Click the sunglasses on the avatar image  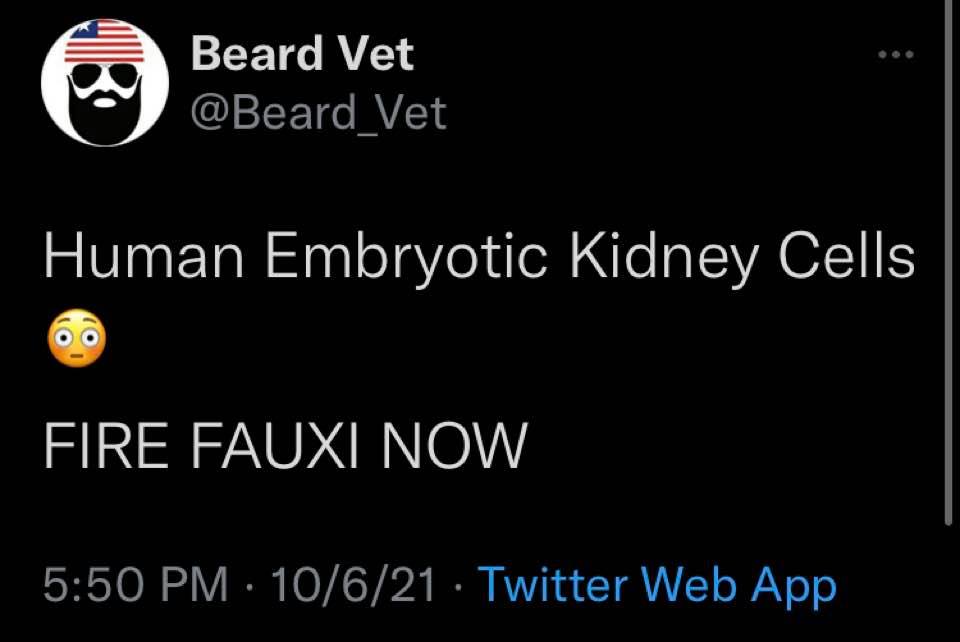point(104,76)
